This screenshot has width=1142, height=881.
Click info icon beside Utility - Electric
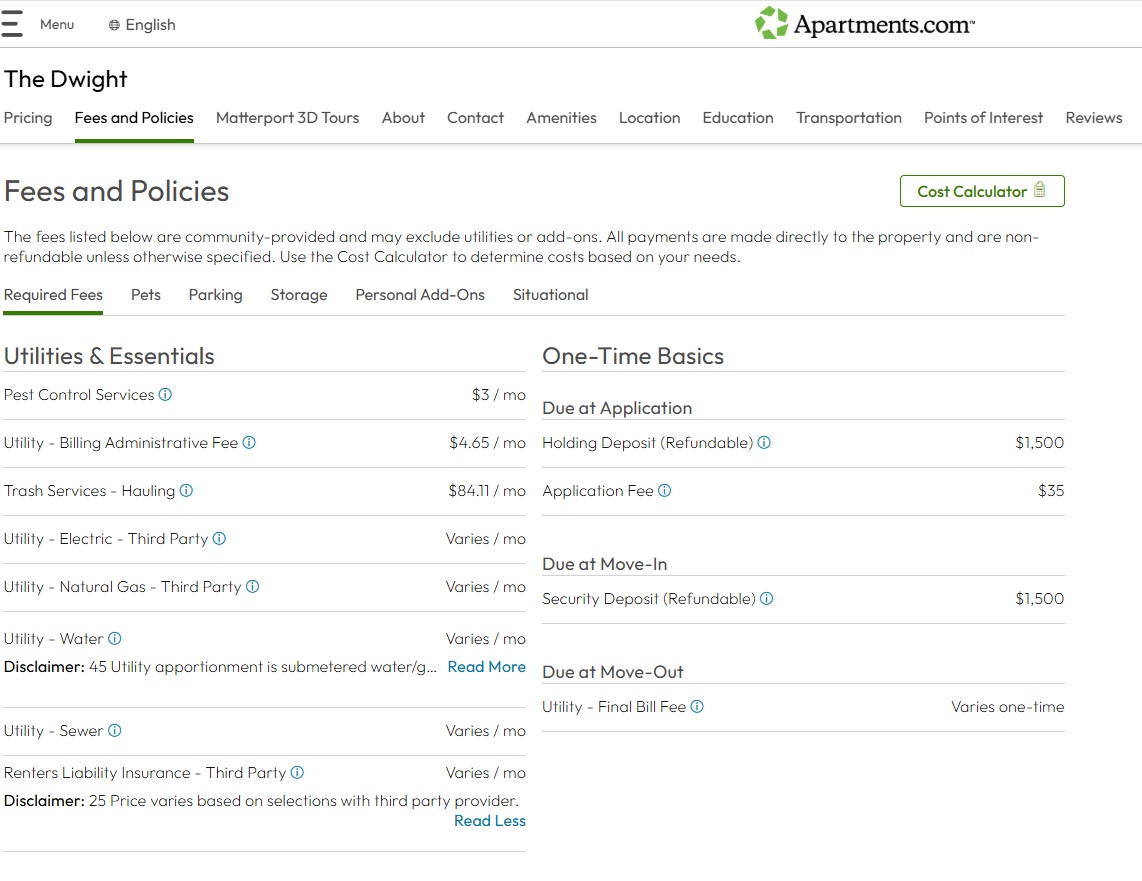pos(219,539)
